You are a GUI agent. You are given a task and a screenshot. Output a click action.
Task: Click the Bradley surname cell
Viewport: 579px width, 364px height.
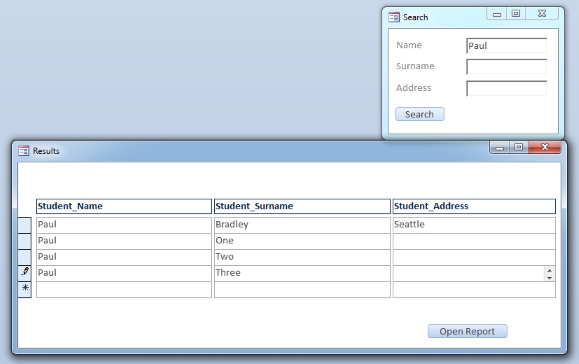(x=302, y=225)
